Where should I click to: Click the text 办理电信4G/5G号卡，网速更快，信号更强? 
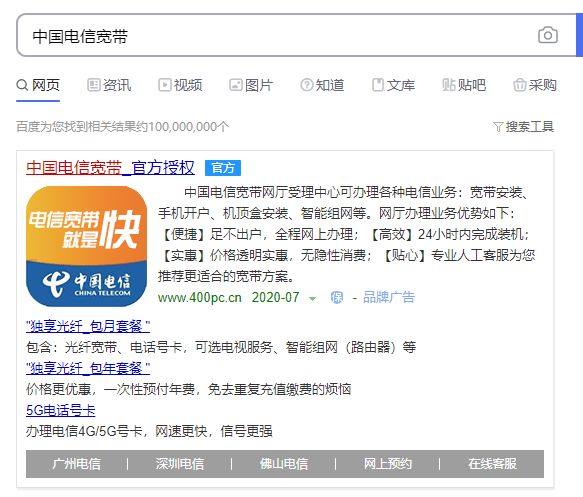(149, 431)
